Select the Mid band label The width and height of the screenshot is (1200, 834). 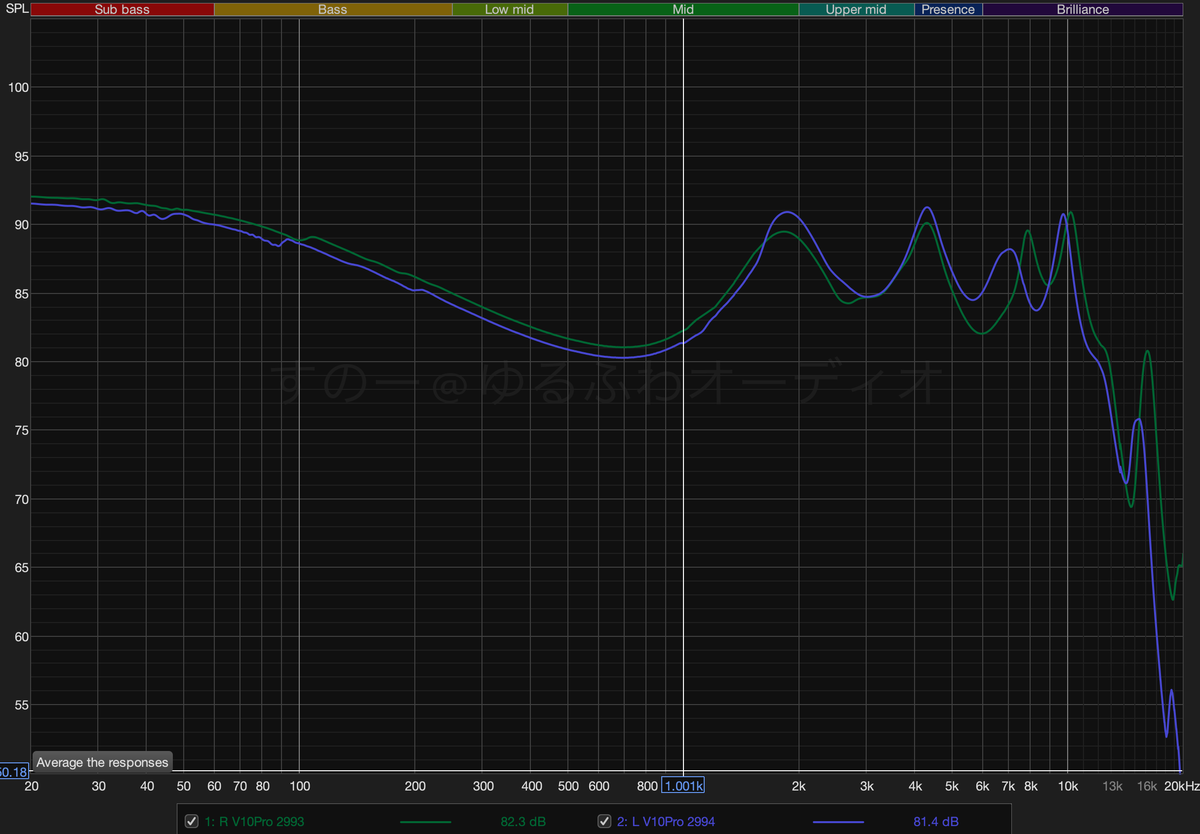point(683,9)
